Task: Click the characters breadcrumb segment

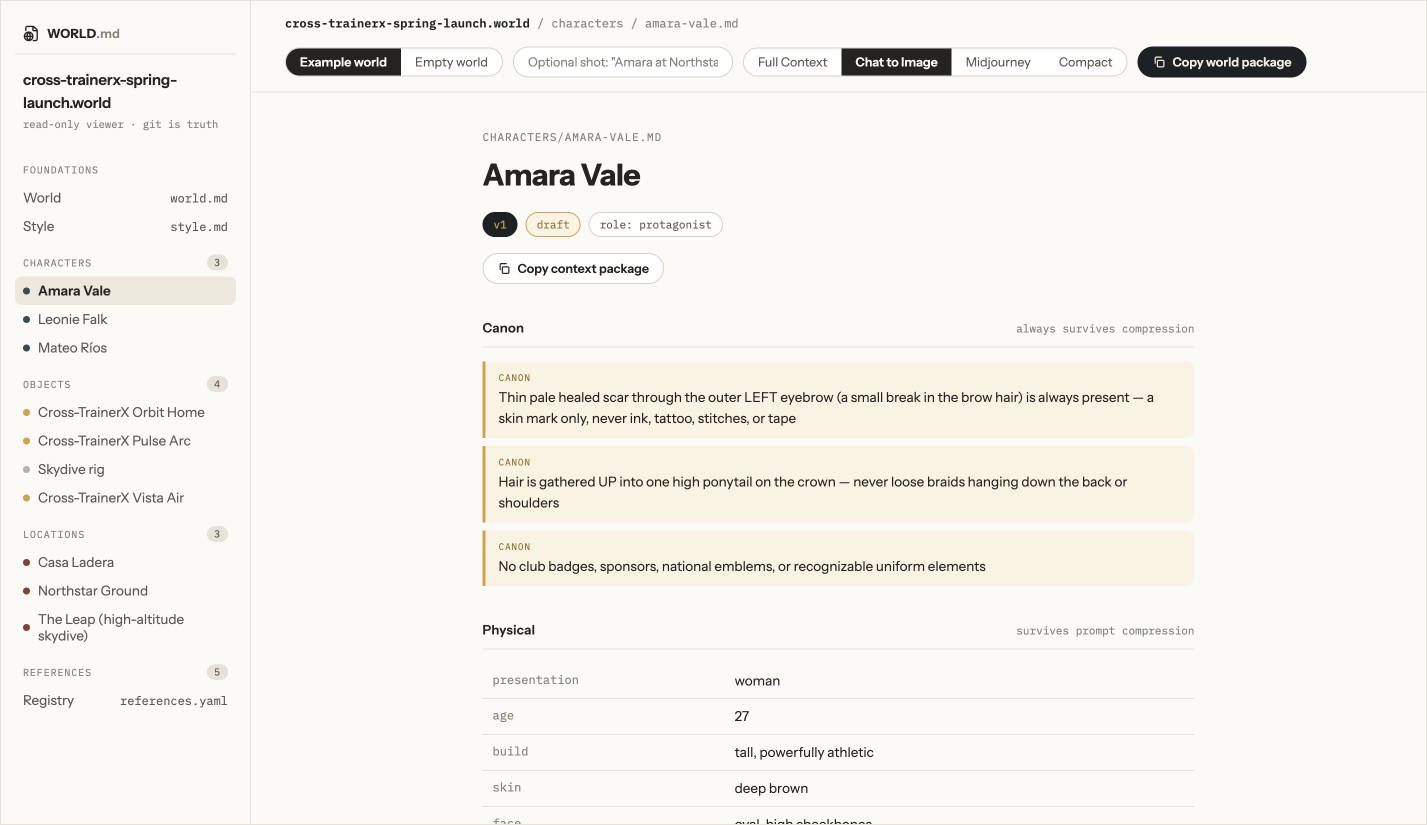Action: click(x=587, y=23)
